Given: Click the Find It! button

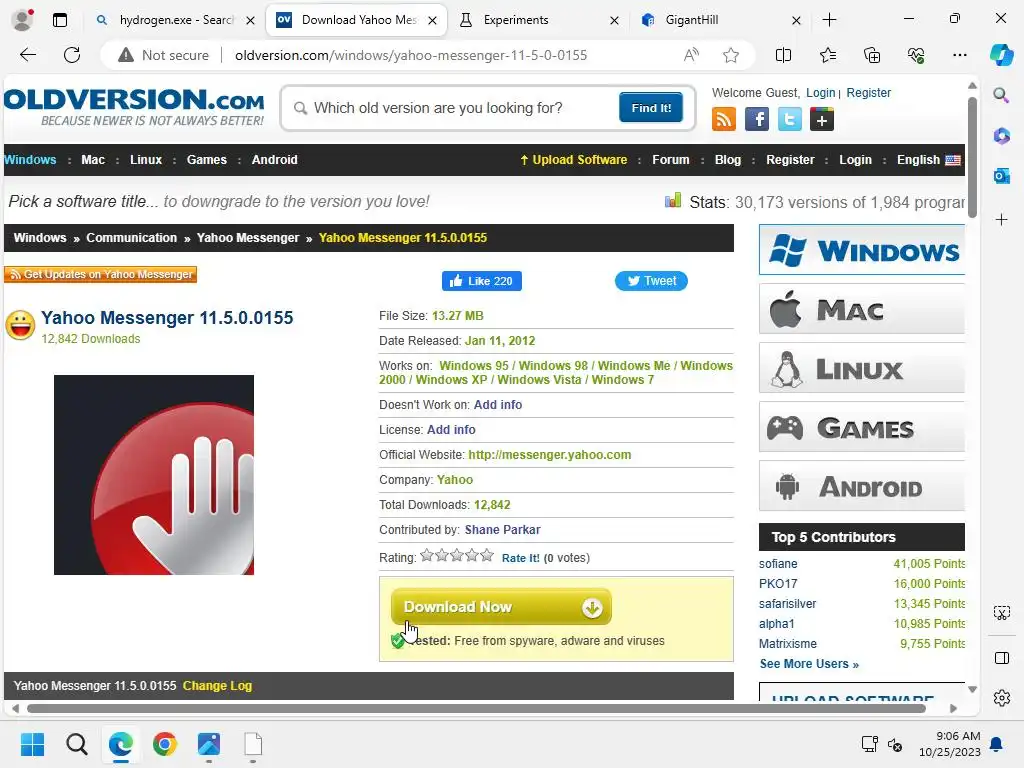Looking at the screenshot, I should [651, 108].
